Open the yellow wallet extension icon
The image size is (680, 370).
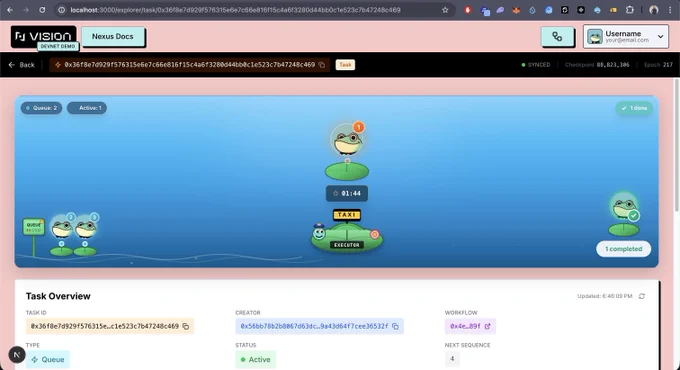tap(613, 10)
